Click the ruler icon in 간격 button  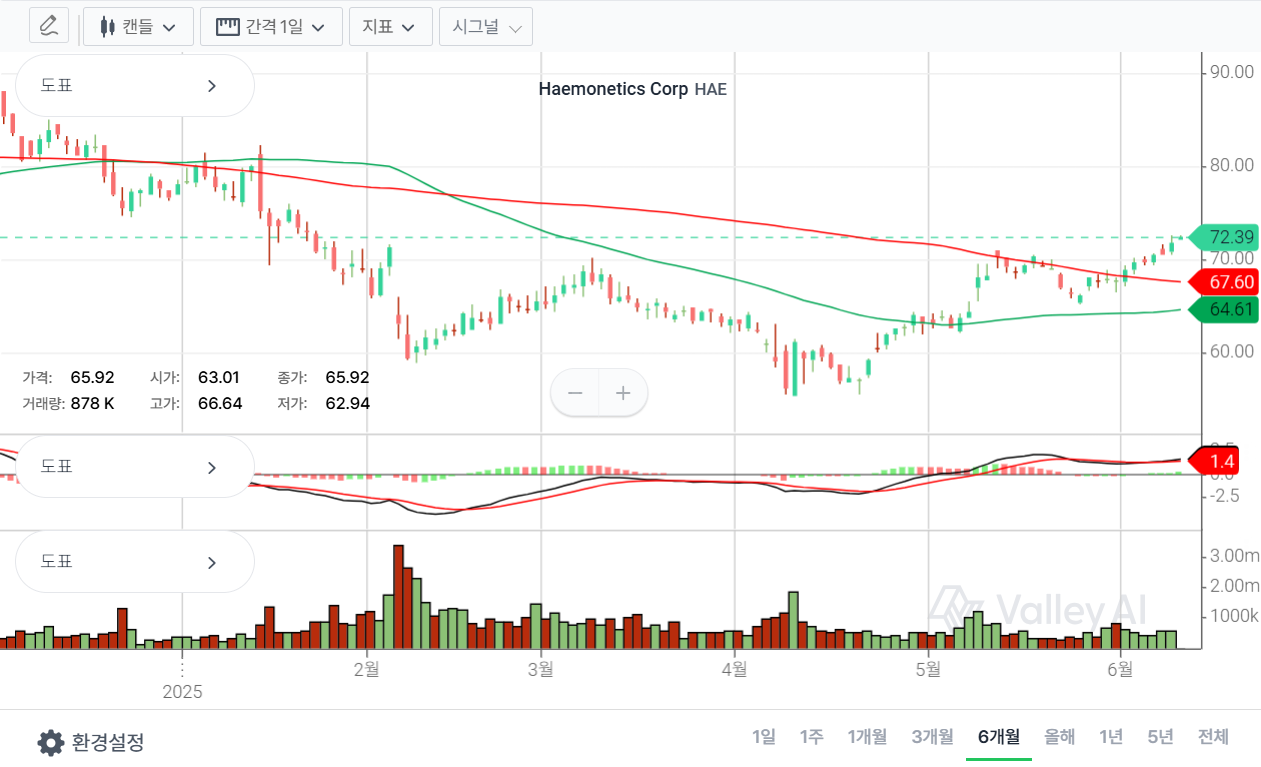coord(228,26)
